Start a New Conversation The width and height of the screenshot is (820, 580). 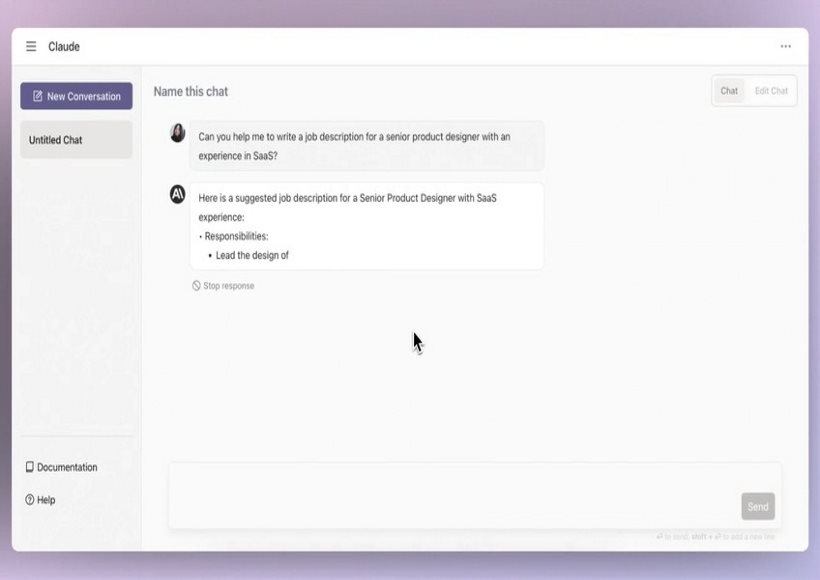point(76,96)
